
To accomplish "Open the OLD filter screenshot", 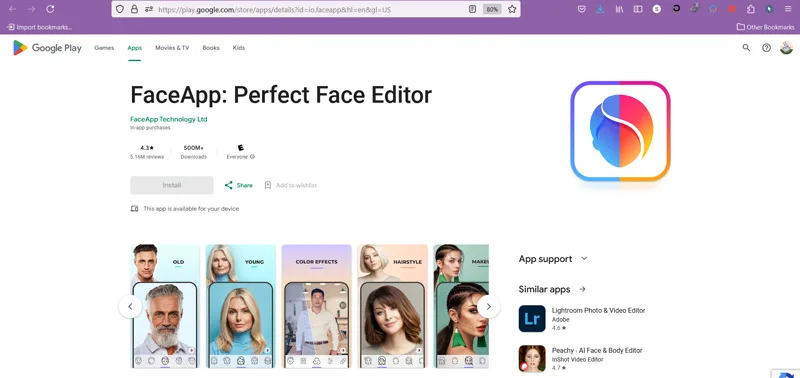I will click(x=165, y=306).
